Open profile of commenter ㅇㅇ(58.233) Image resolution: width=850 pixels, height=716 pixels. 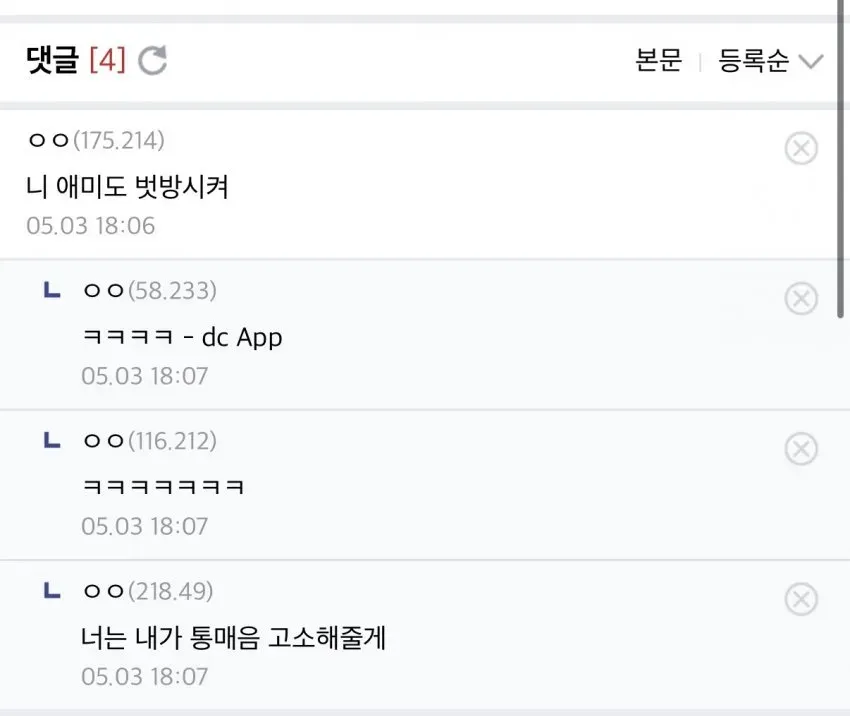tap(150, 291)
